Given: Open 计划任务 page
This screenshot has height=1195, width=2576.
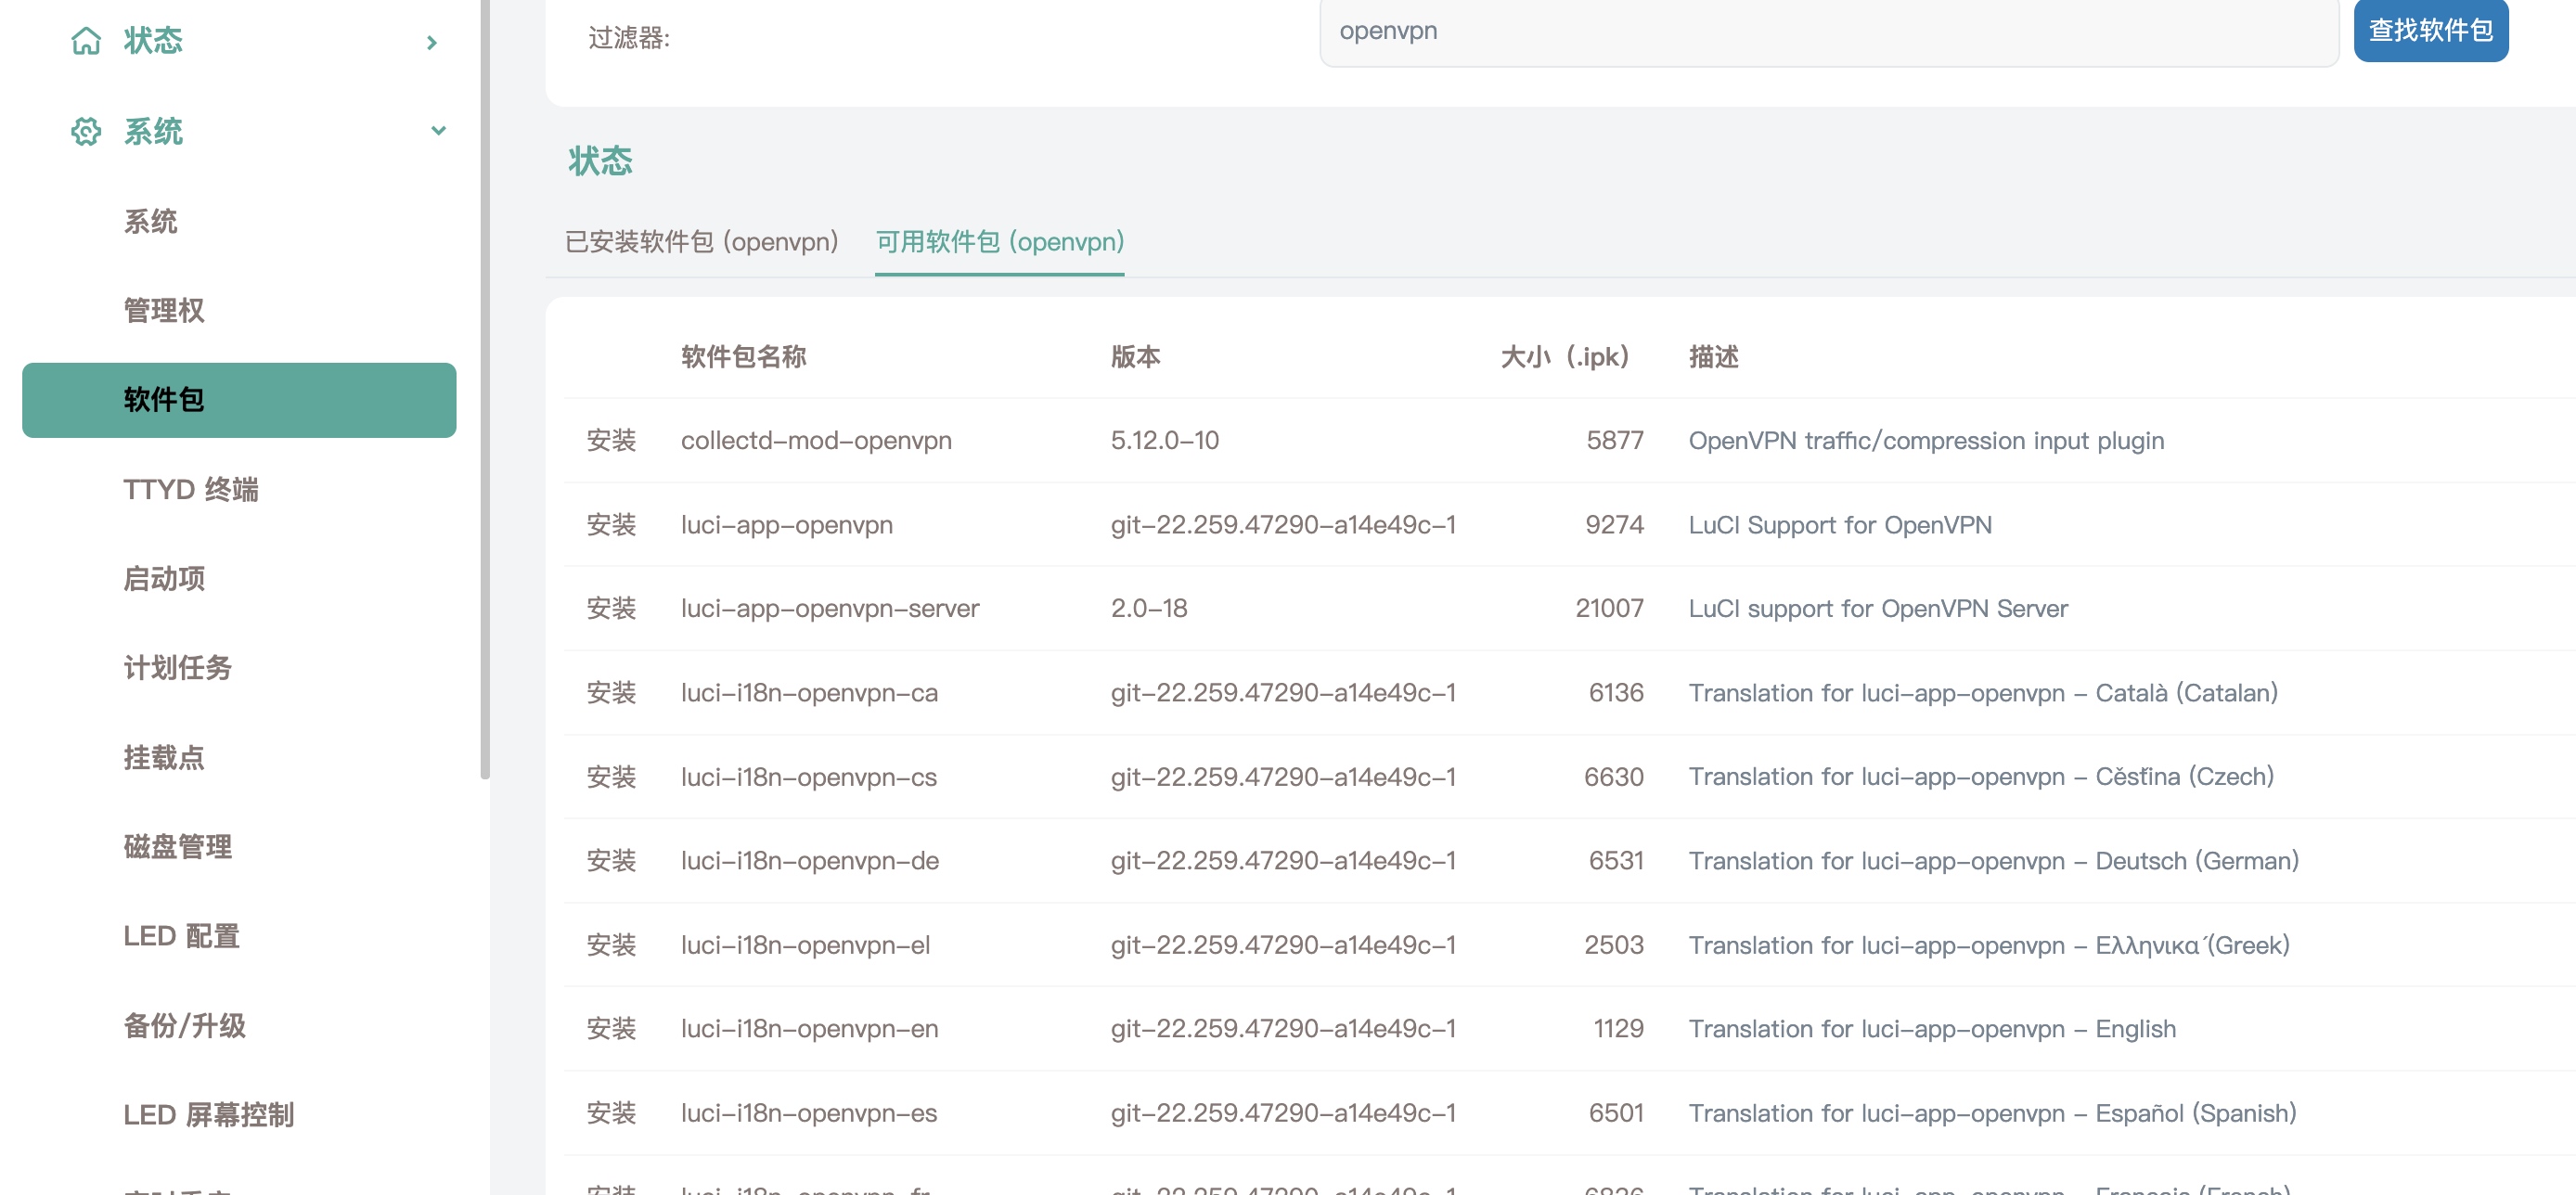Looking at the screenshot, I should [x=177, y=667].
